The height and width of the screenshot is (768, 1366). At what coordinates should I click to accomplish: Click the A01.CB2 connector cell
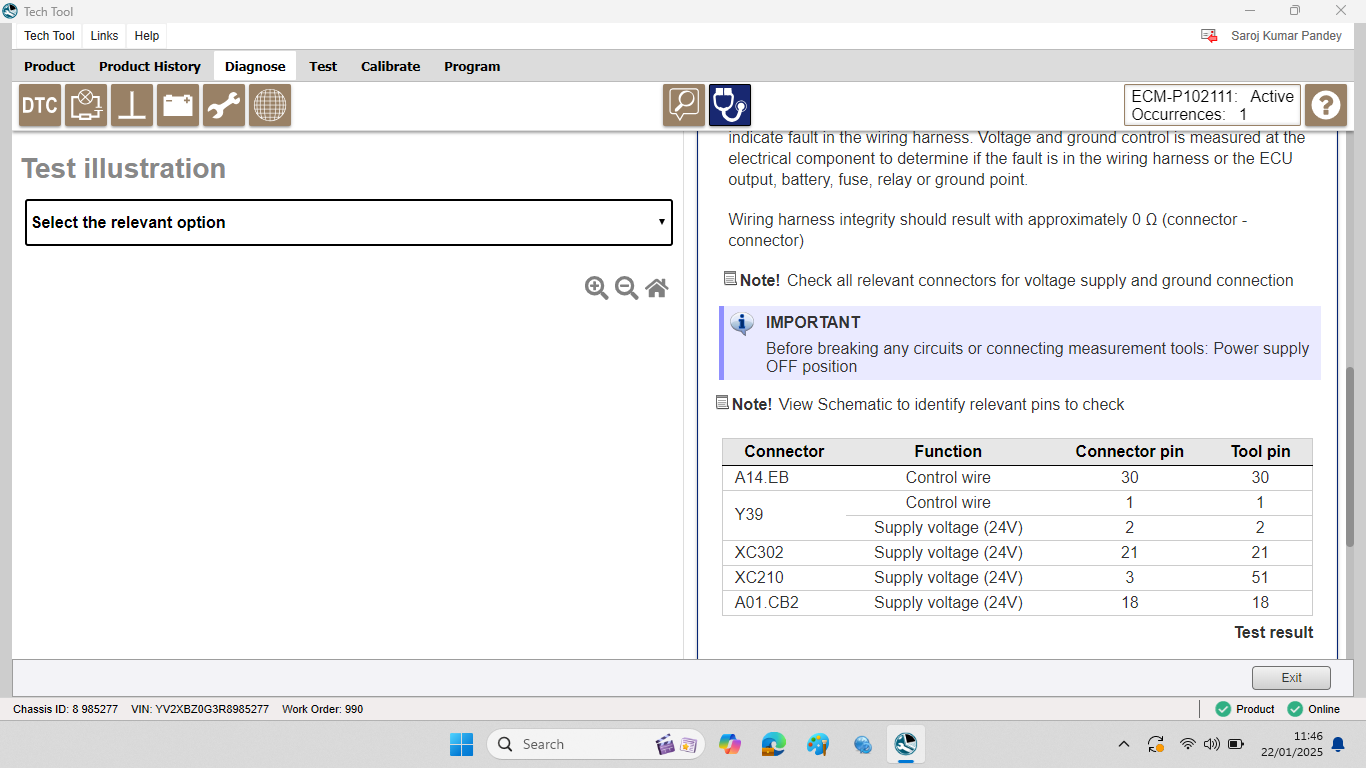click(x=785, y=603)
